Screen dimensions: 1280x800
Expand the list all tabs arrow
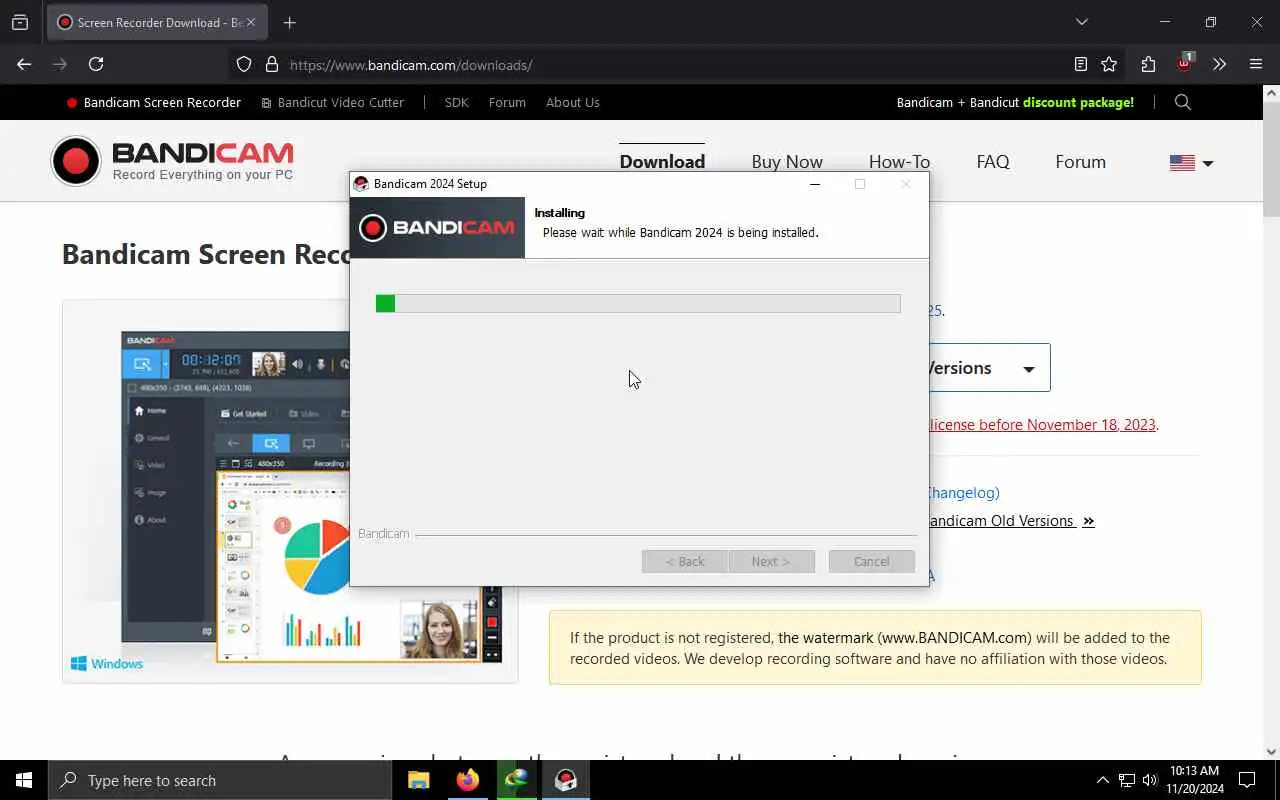(x=1081, y=22)
